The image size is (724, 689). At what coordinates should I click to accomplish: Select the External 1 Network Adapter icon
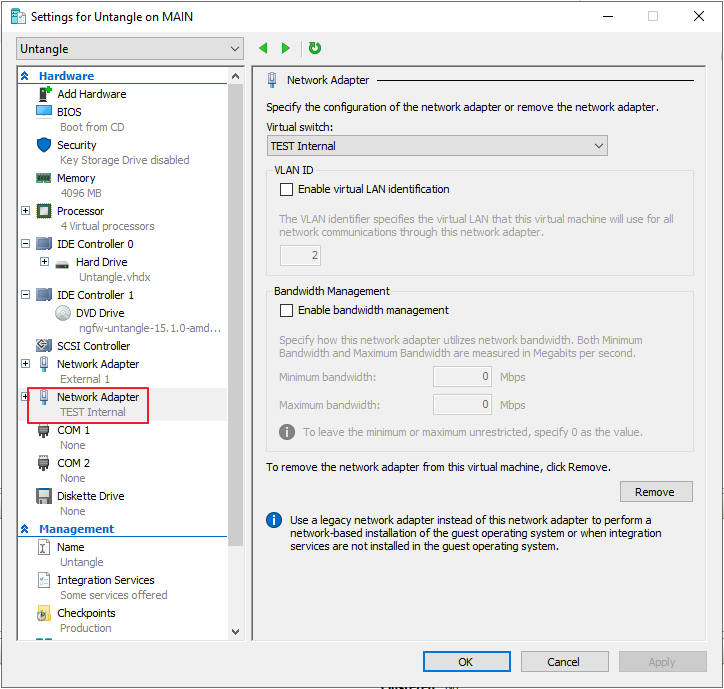[44, 364]
